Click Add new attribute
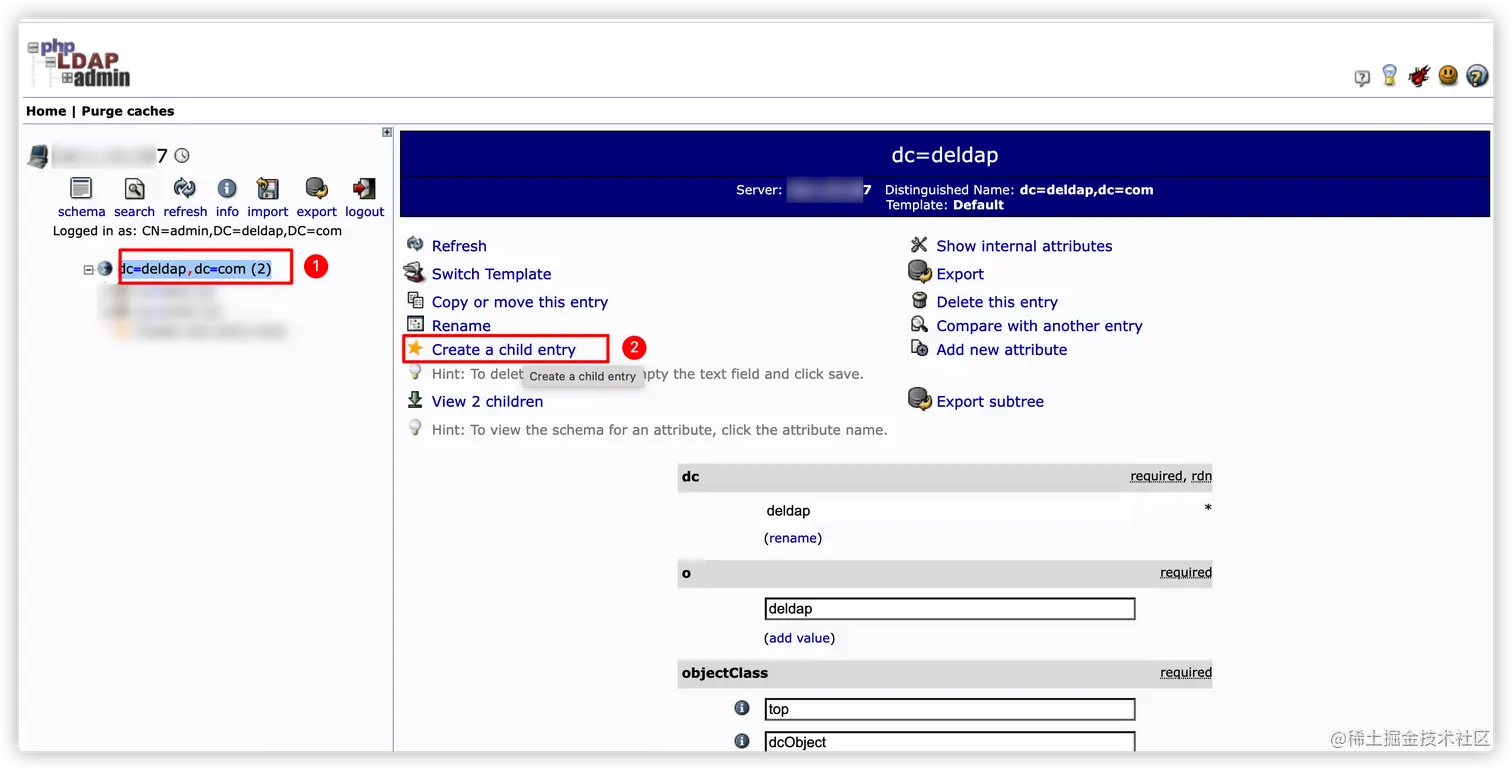This screenshot has width=1512, height=770. 1002,350
